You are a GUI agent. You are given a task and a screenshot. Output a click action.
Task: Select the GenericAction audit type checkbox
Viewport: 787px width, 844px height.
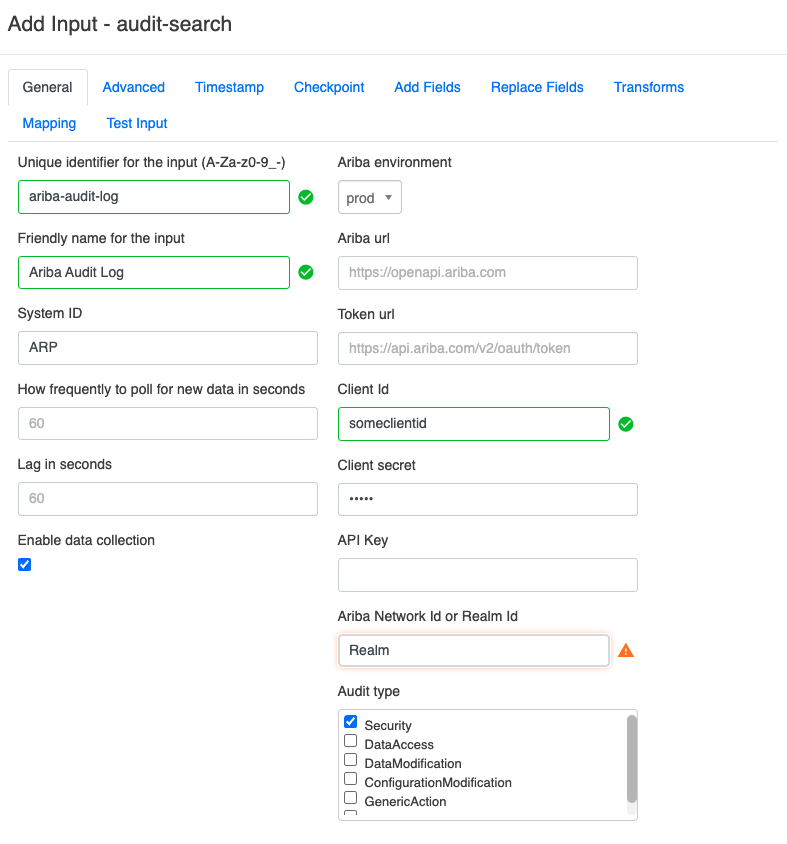[x=351, y=798]
